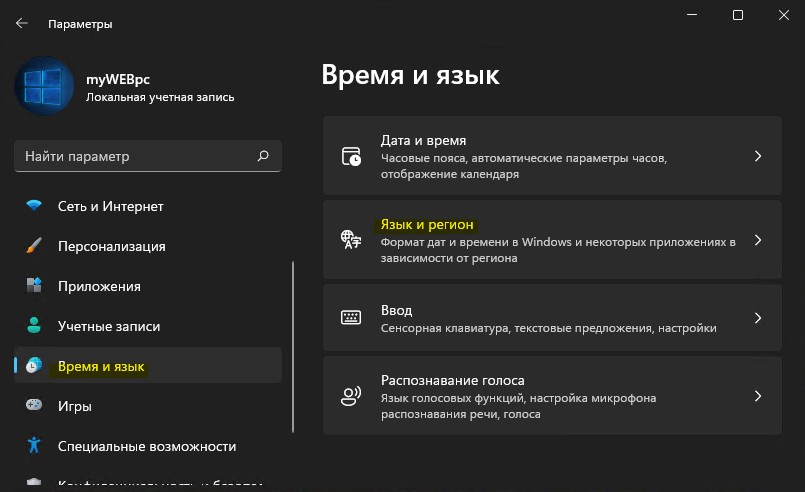The width and height of the screenshot is (805, 492).
Task: Maximize the Параметры window
Action: (738, 15)
